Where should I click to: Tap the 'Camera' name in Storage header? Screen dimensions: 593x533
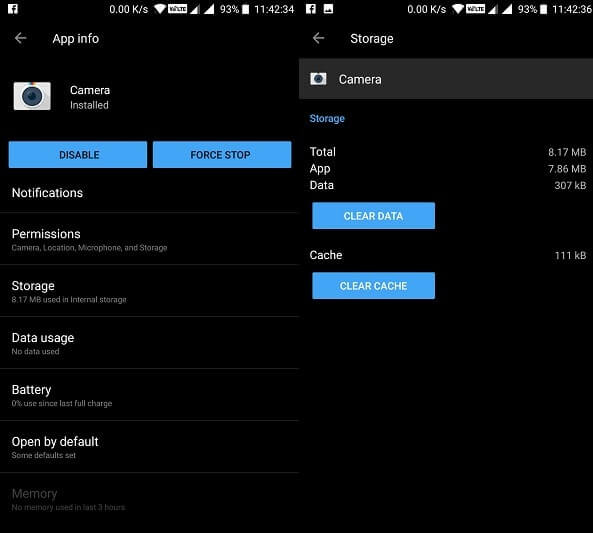[360, 79]
